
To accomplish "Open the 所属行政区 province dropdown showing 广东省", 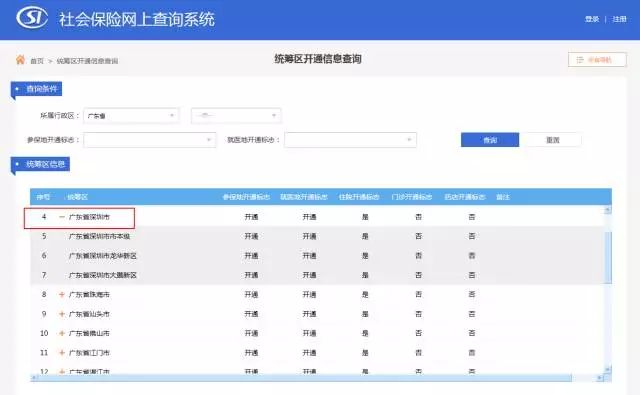I will (x=131, y=116).
